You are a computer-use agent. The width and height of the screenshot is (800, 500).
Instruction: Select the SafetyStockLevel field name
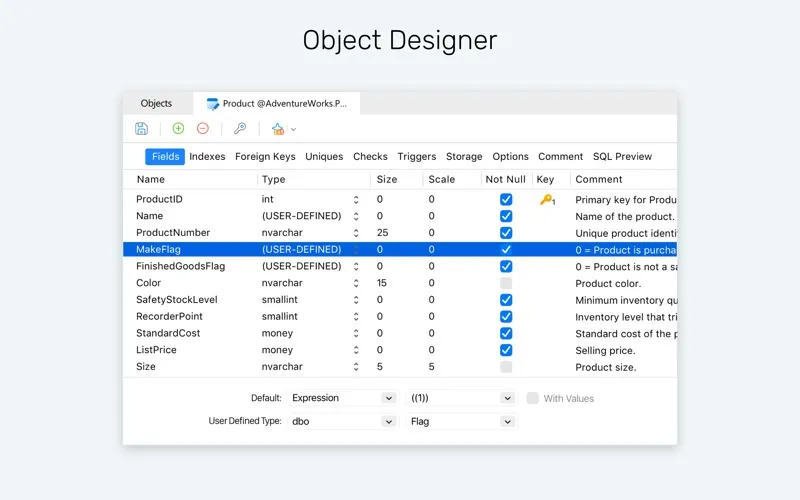click(x=177, y=300)
